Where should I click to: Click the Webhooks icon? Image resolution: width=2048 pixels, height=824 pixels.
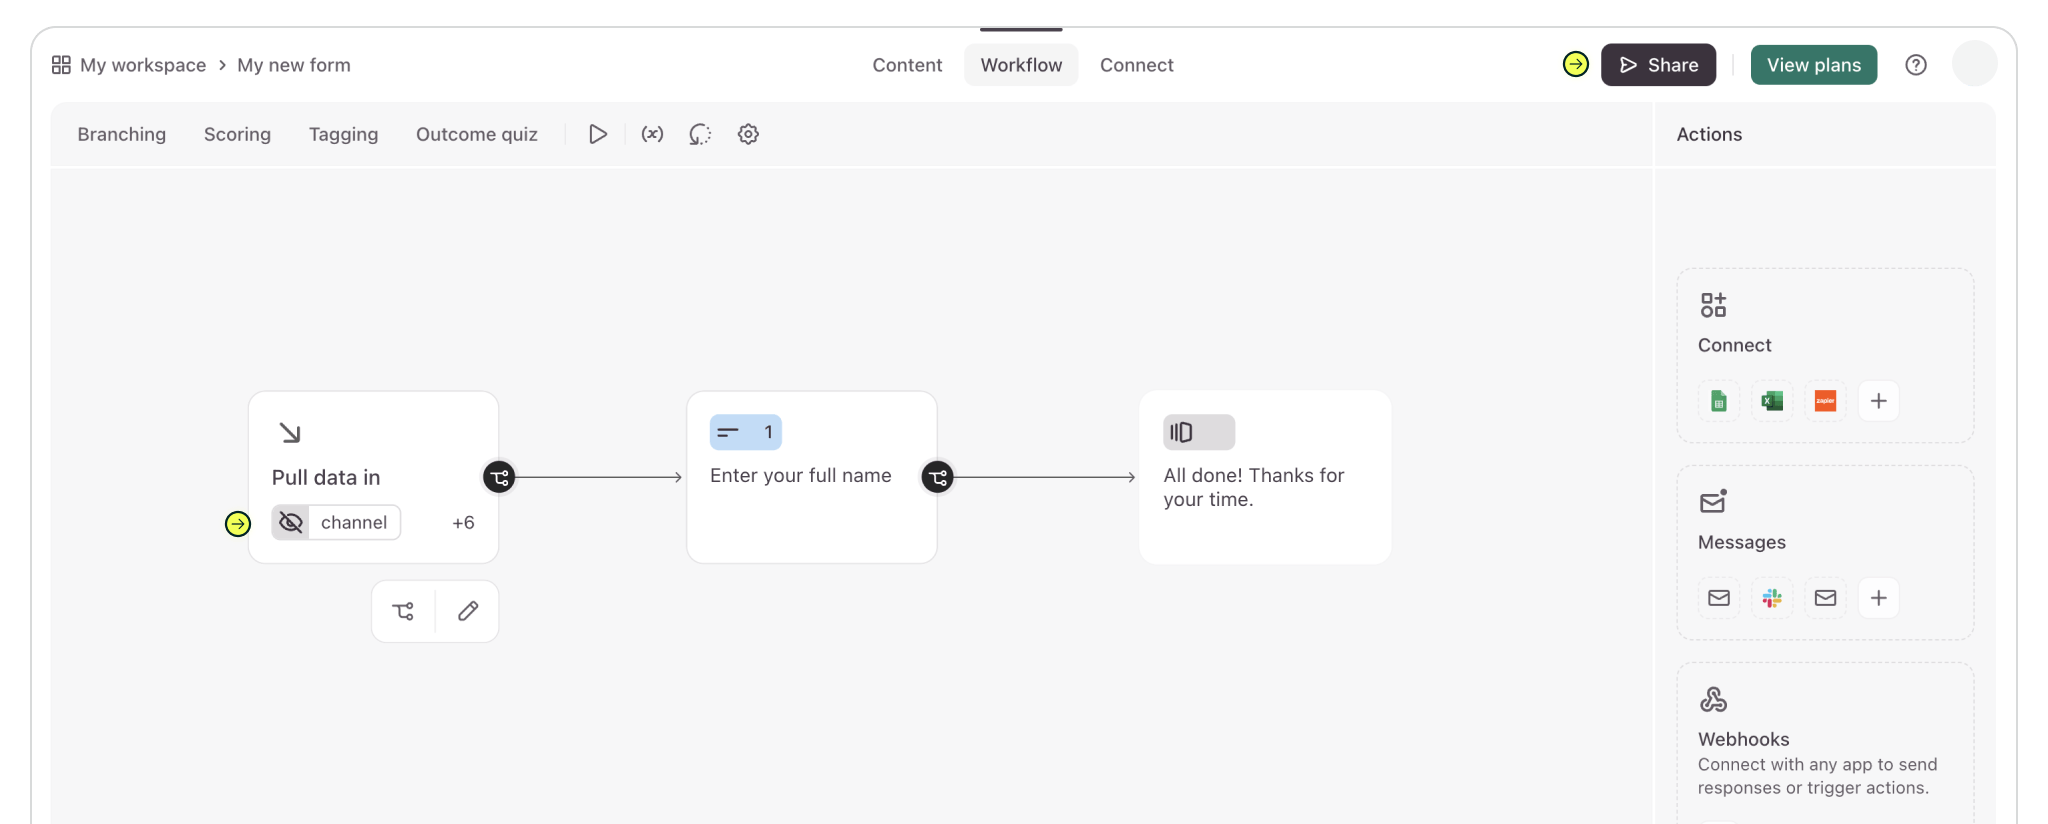click(x=1713, y=699)
